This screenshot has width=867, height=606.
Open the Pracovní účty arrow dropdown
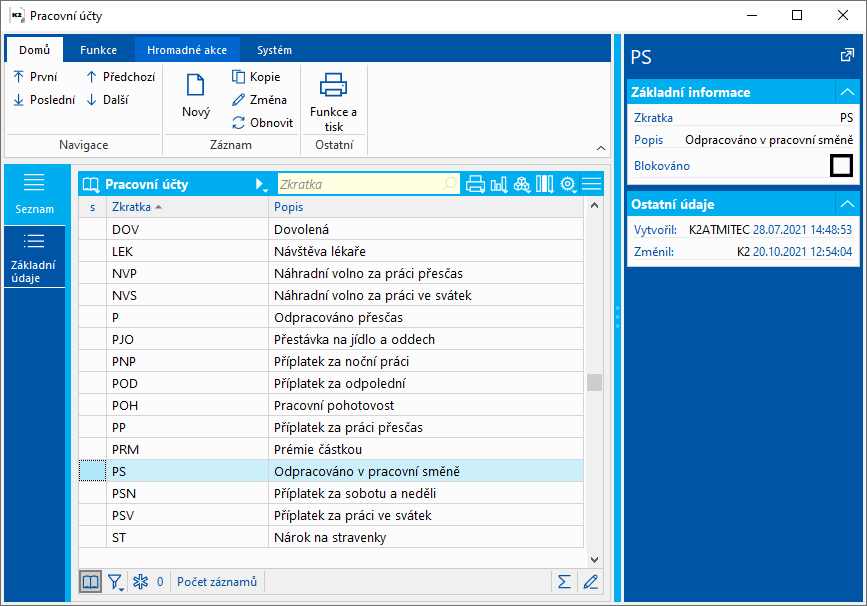coord(261,184)
